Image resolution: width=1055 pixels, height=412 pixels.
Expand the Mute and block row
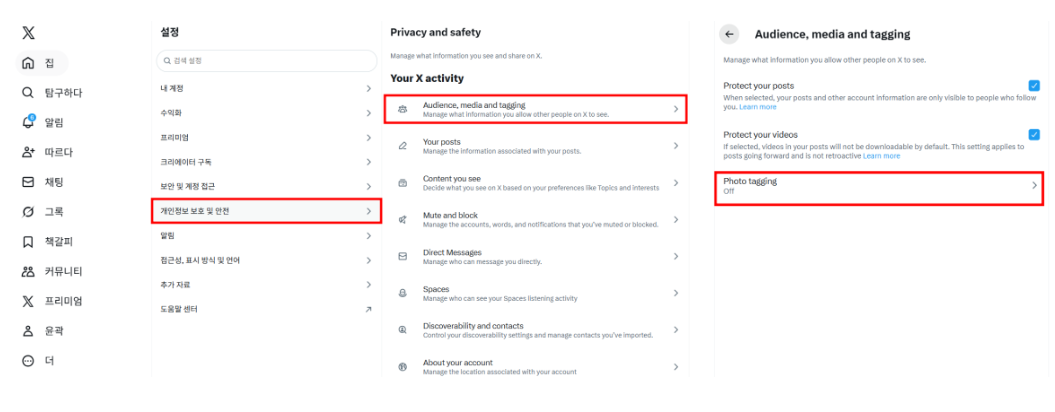(x=535, y=219)
